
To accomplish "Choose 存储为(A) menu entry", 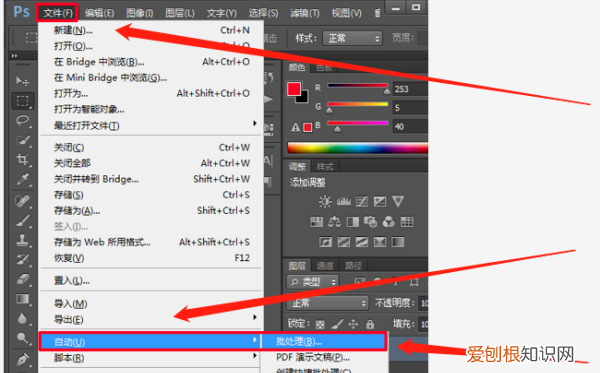I will (x=151, y=211).
